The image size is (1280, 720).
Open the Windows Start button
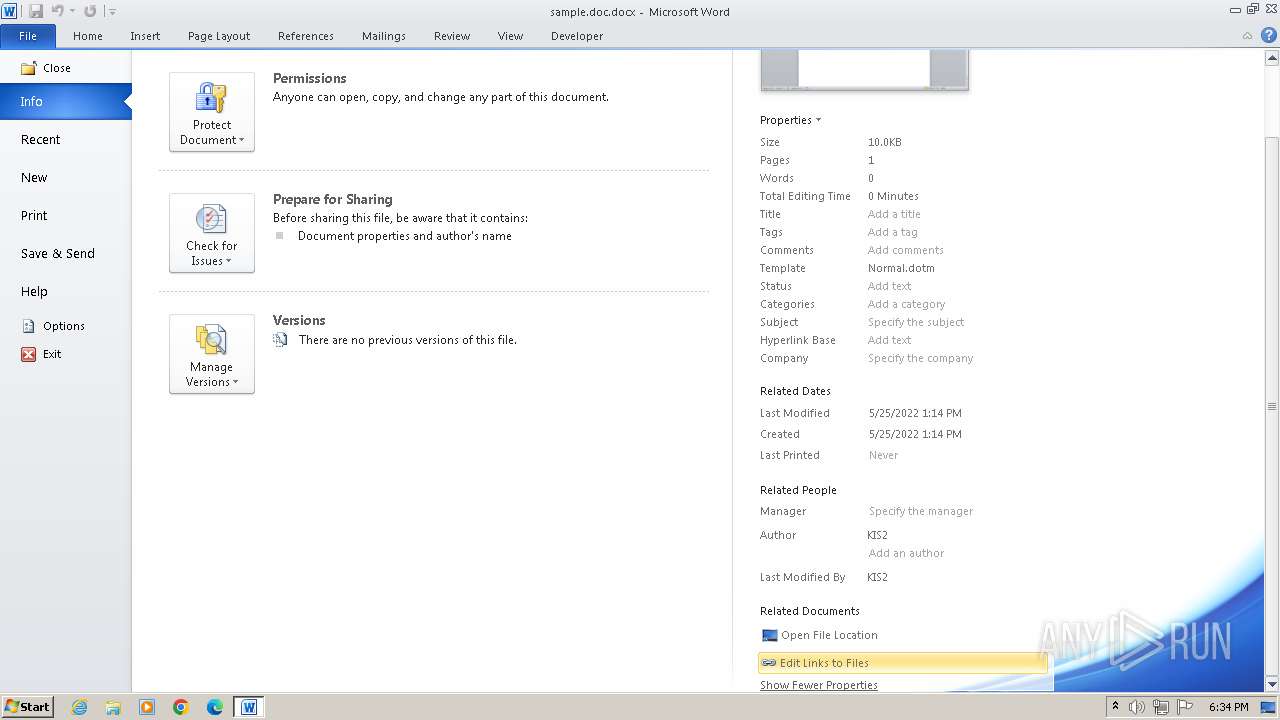tap(27, 707)
